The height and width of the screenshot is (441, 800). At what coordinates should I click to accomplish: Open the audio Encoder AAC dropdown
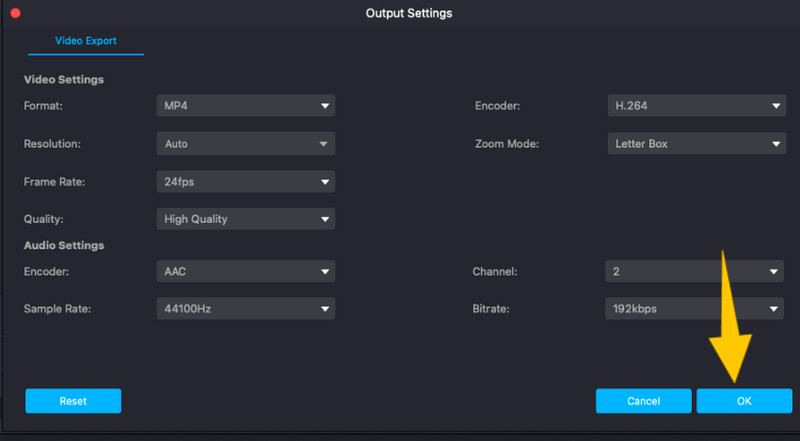tap(245, 271)
